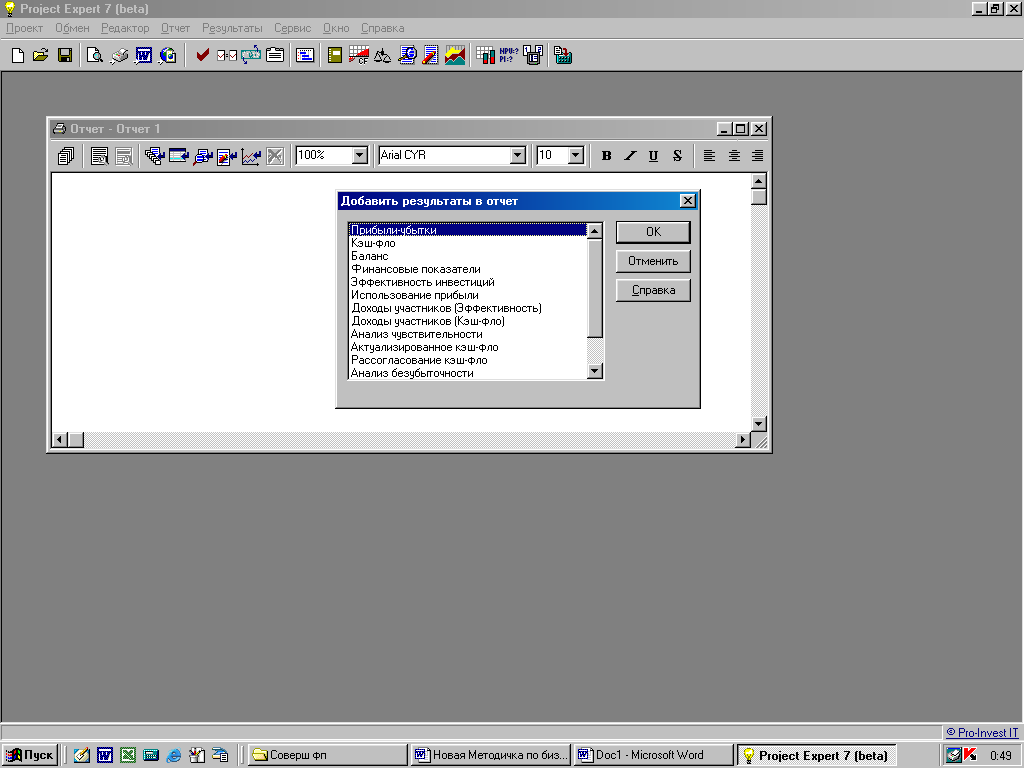The image size is (1024, 768).
Task: Toggle italic formatting in report toolbar
Action: (630, 155)
